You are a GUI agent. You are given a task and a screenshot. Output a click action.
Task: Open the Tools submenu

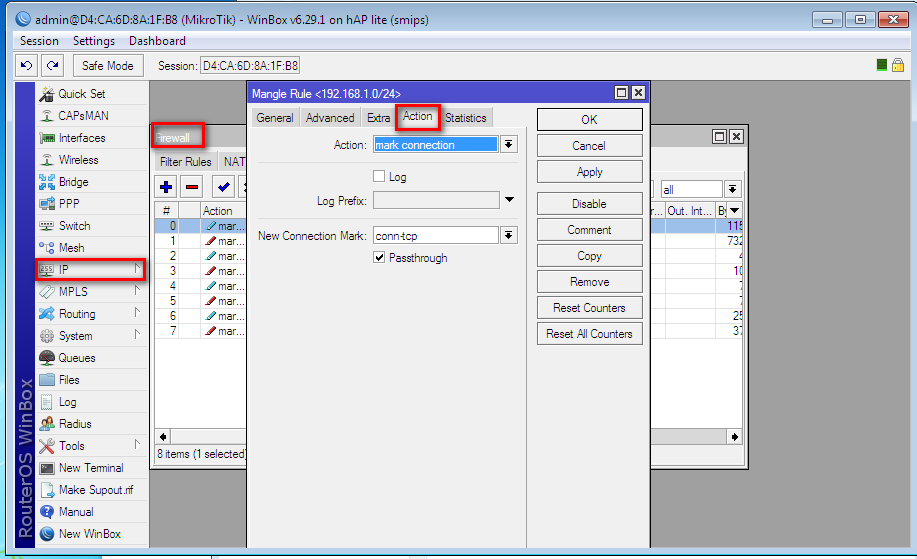click(x=91, y=446)
